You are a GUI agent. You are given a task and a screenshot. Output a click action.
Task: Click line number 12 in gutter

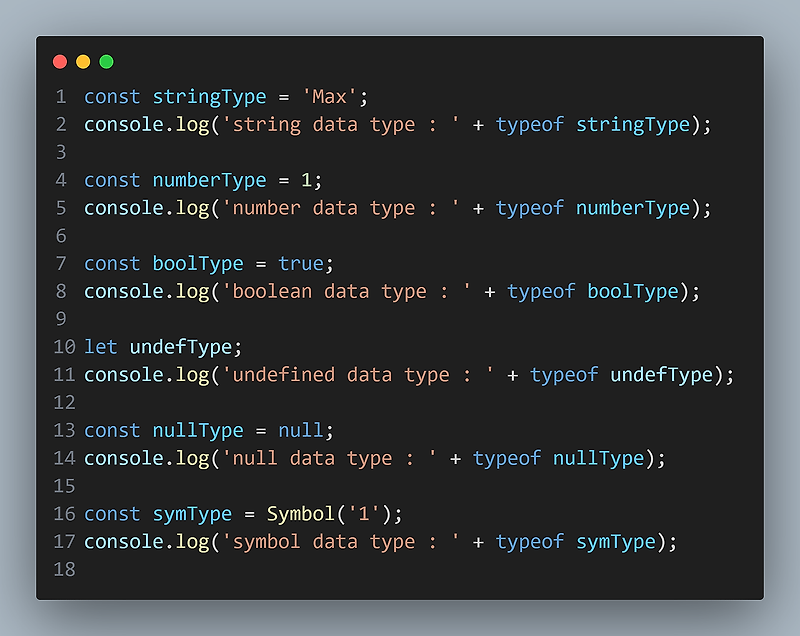[64, 402]
